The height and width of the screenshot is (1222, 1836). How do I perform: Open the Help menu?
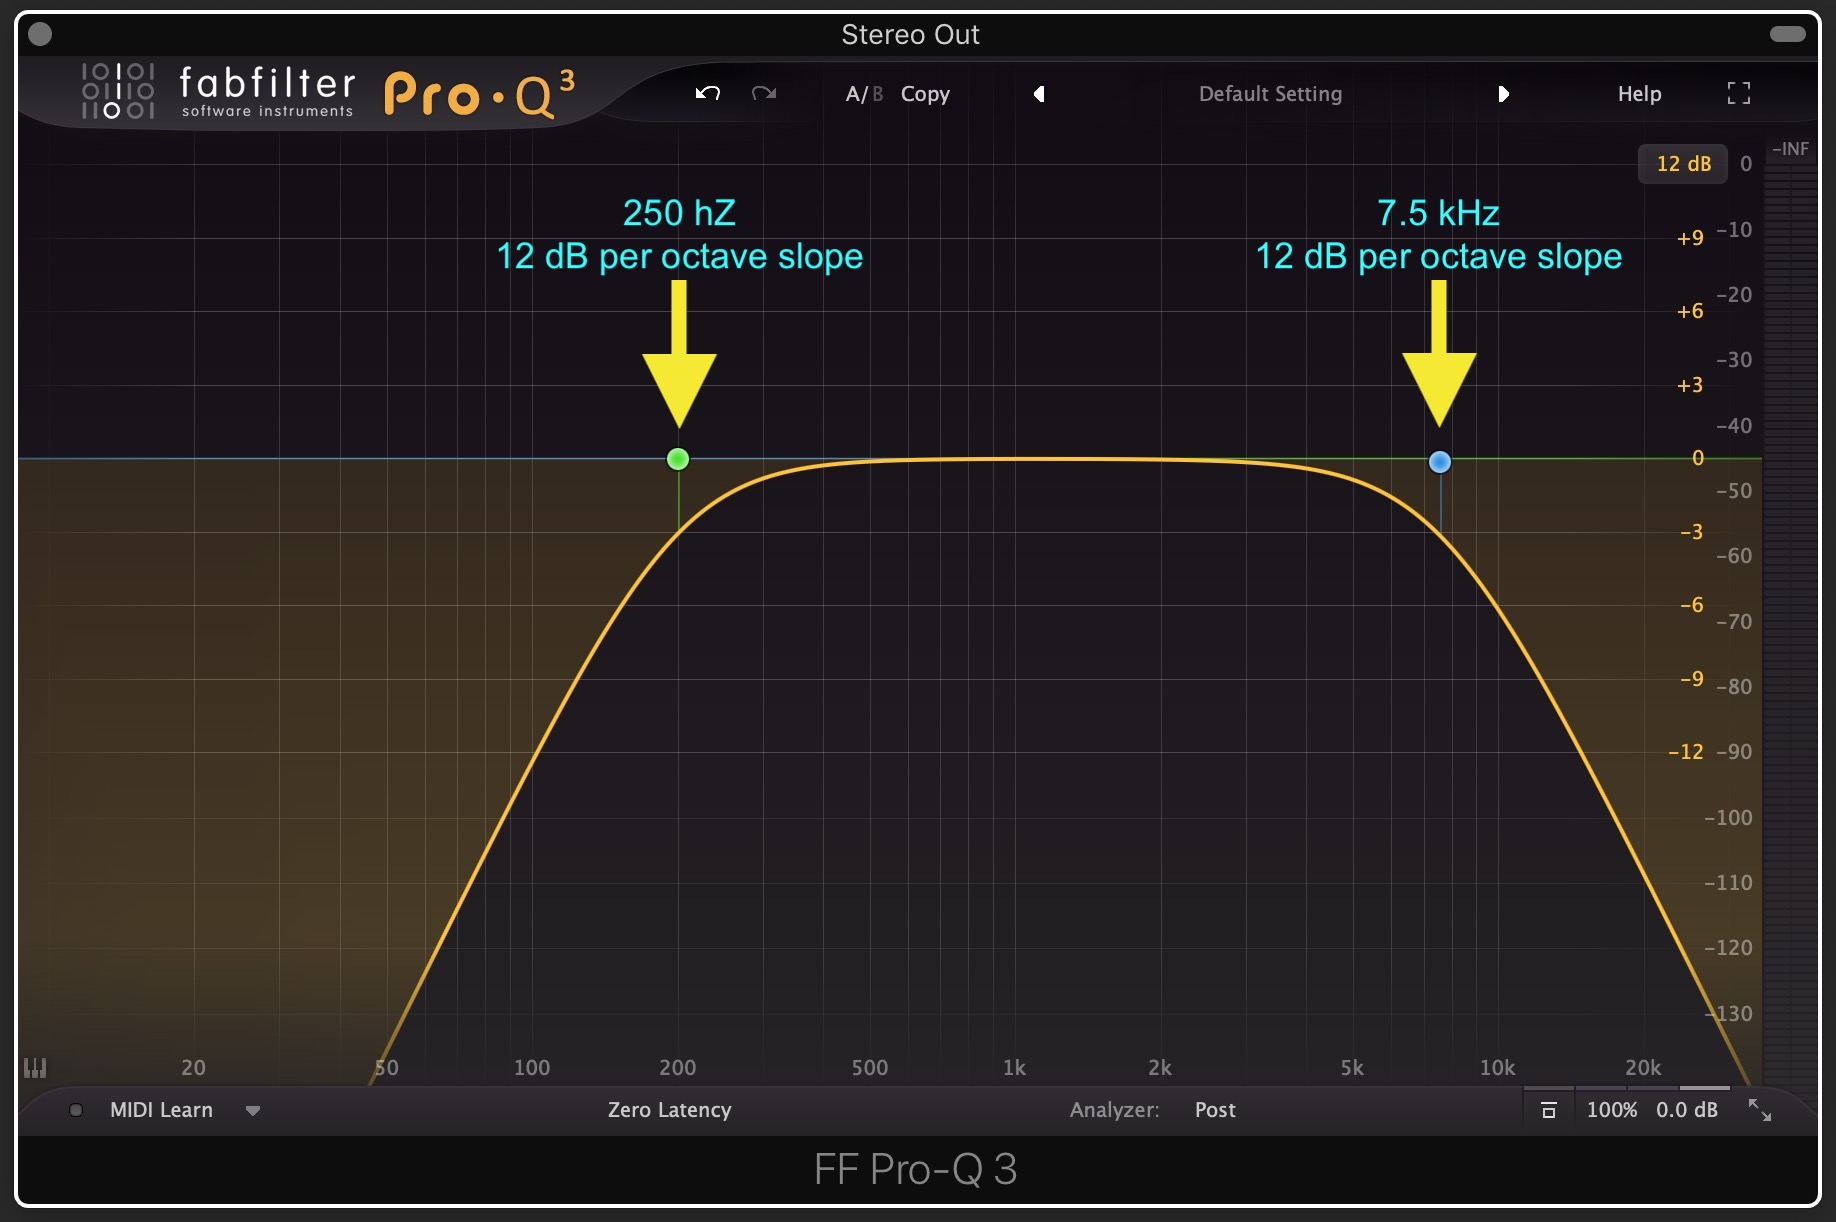coord(1639,94)
